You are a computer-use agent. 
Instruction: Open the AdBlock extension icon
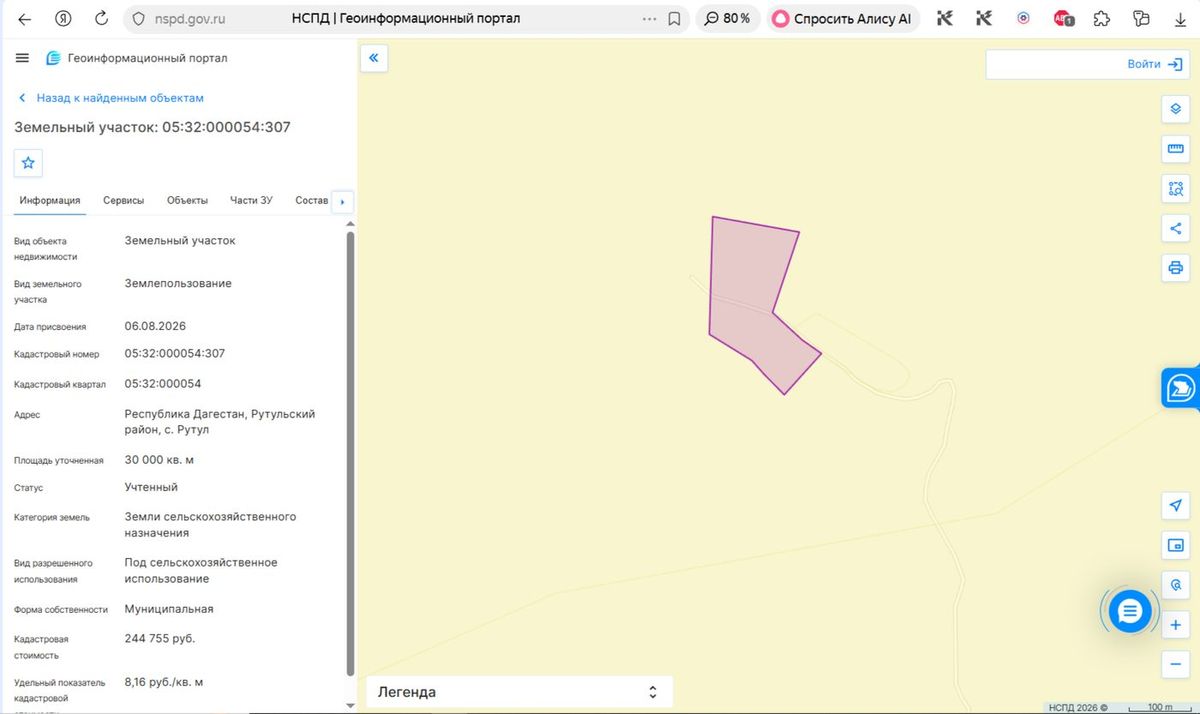coord(1063,18)
